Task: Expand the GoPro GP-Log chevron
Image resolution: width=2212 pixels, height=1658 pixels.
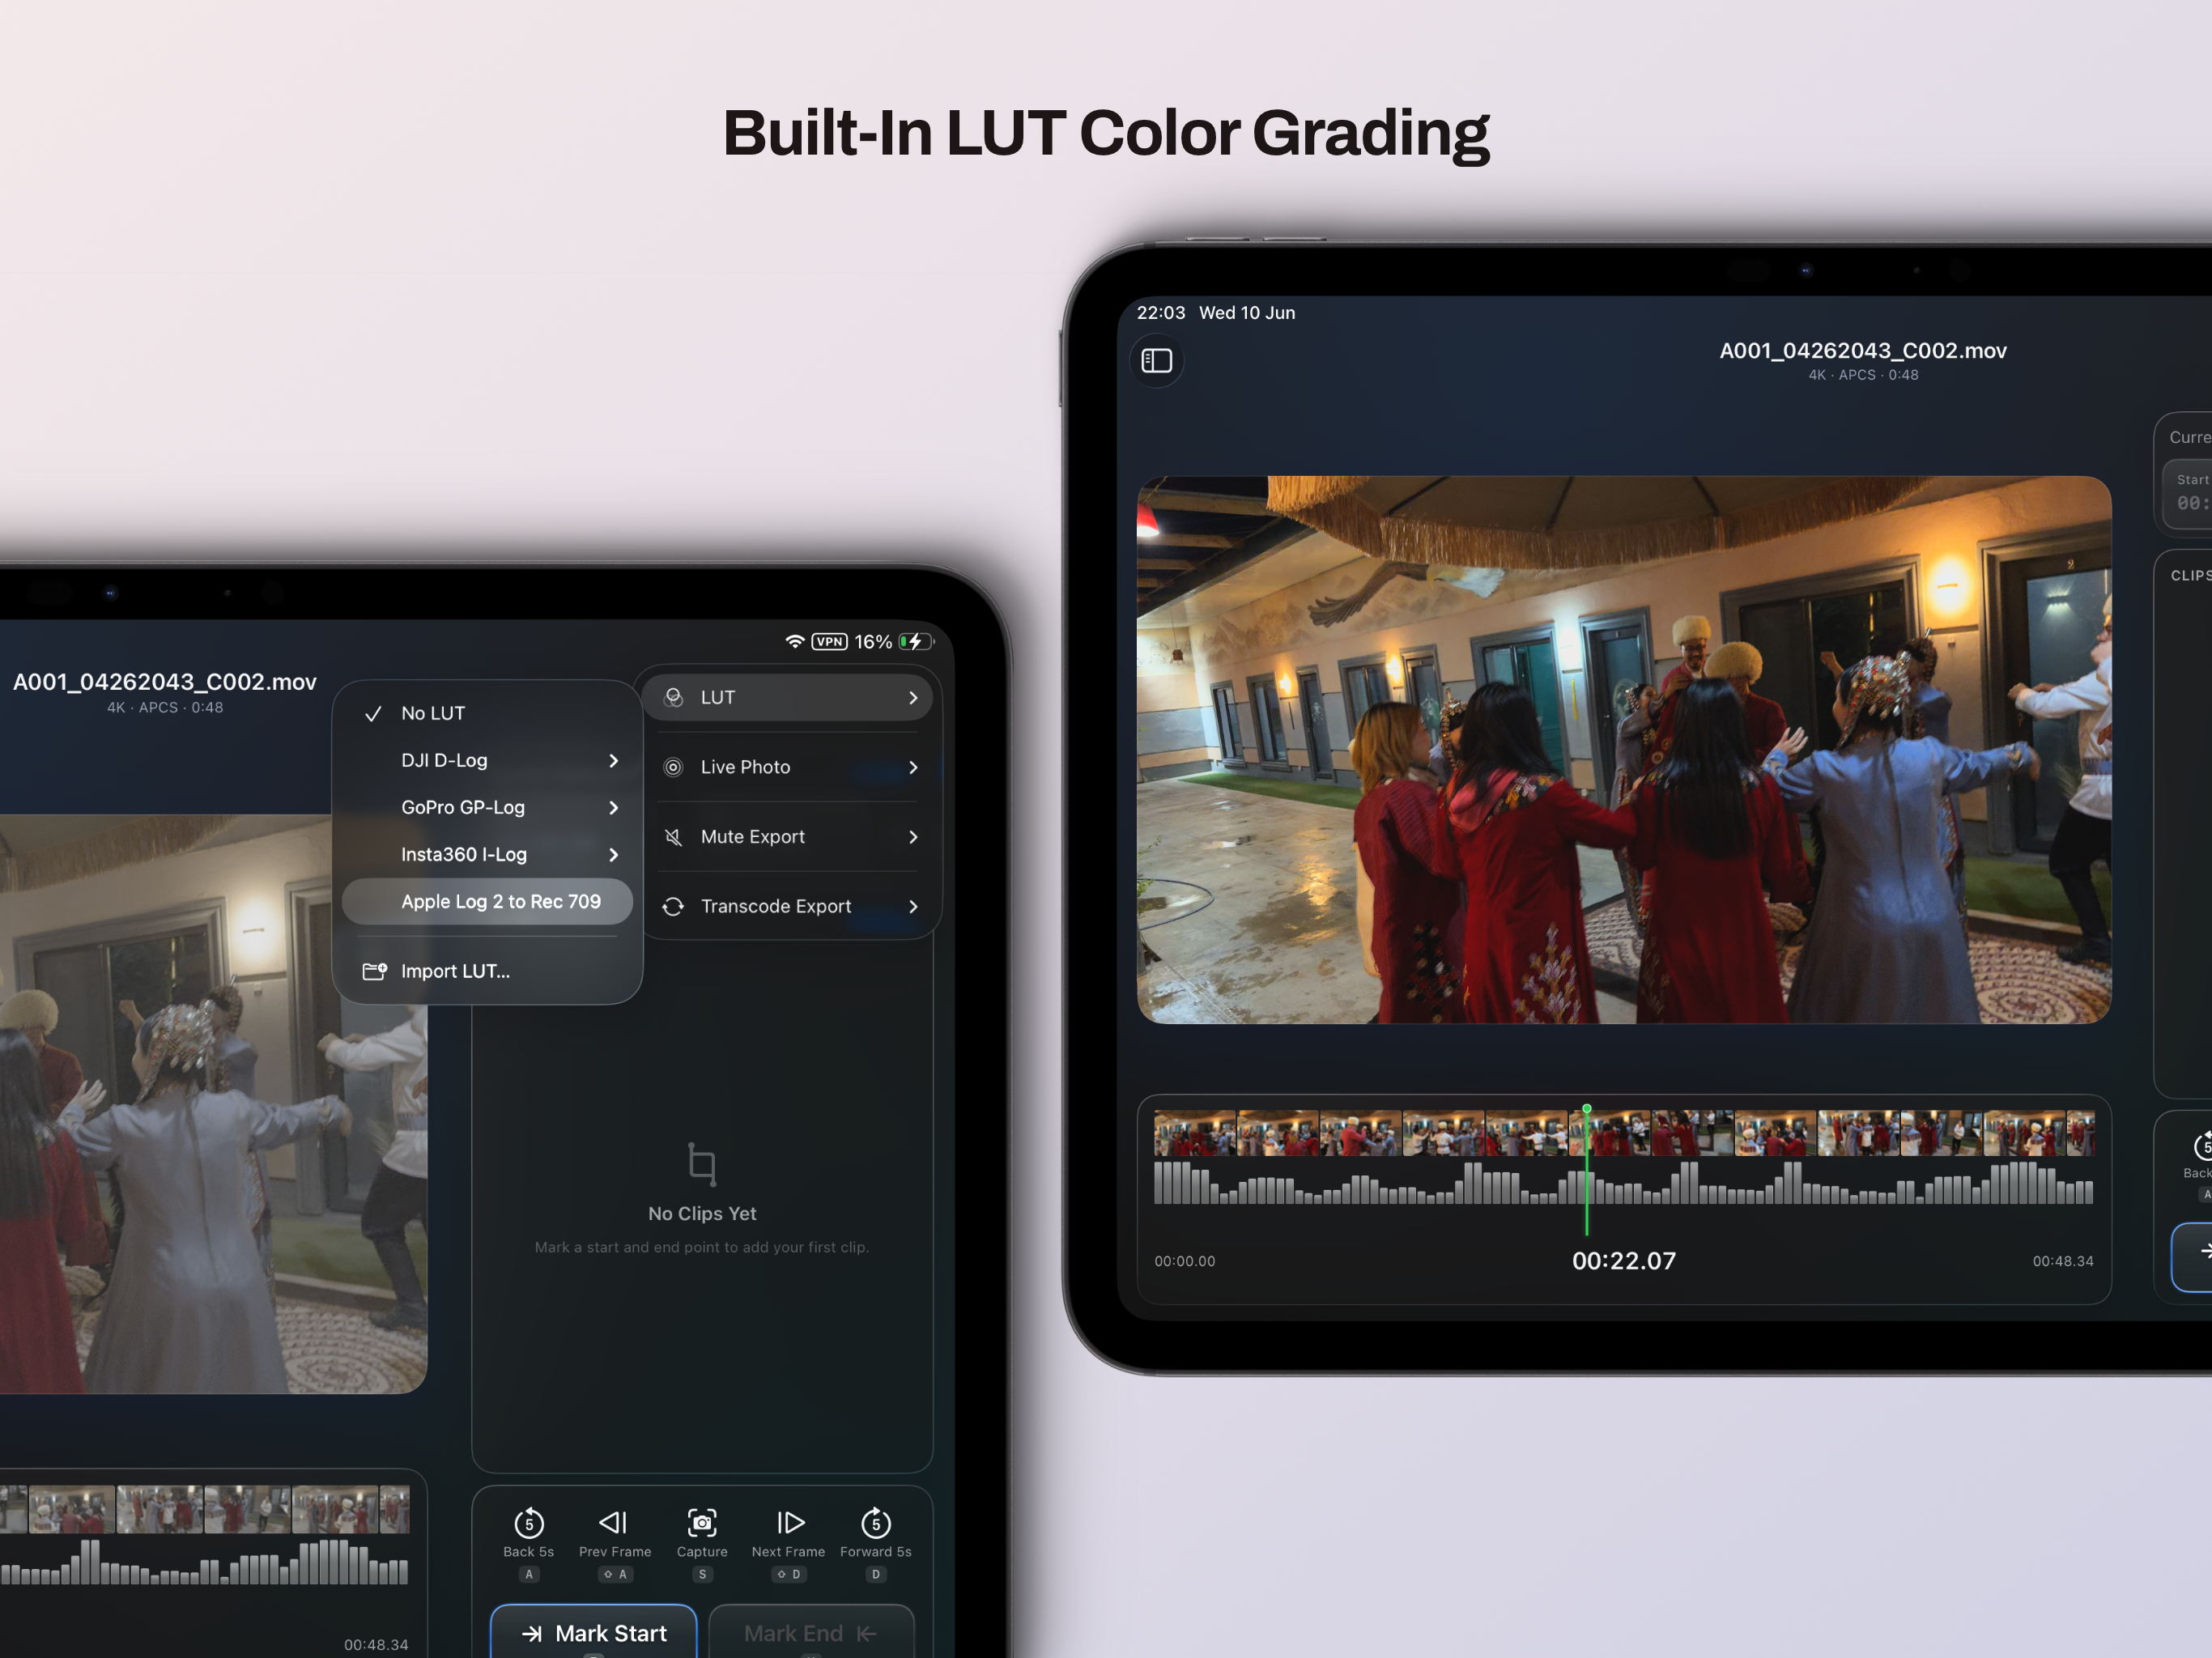Action: click(614, 808)
